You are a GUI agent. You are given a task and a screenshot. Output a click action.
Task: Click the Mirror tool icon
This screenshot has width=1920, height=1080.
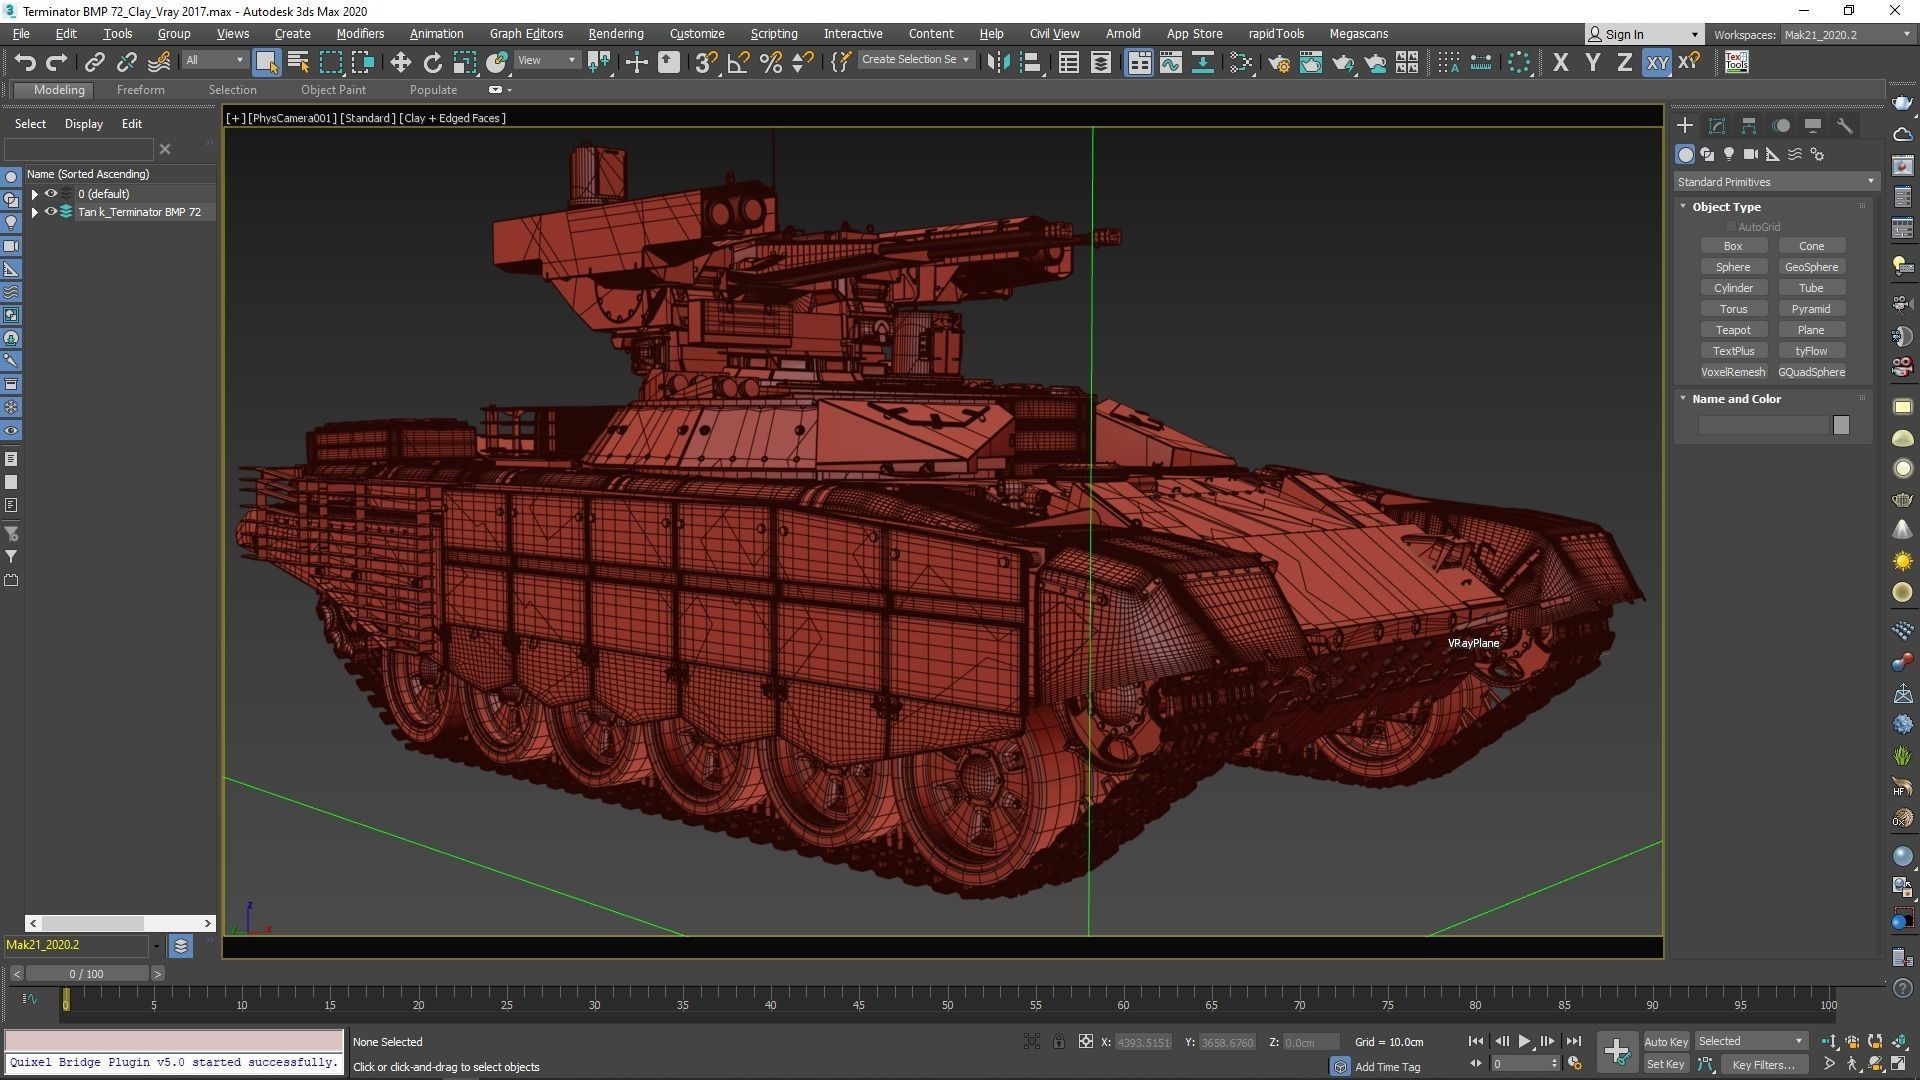997,62
